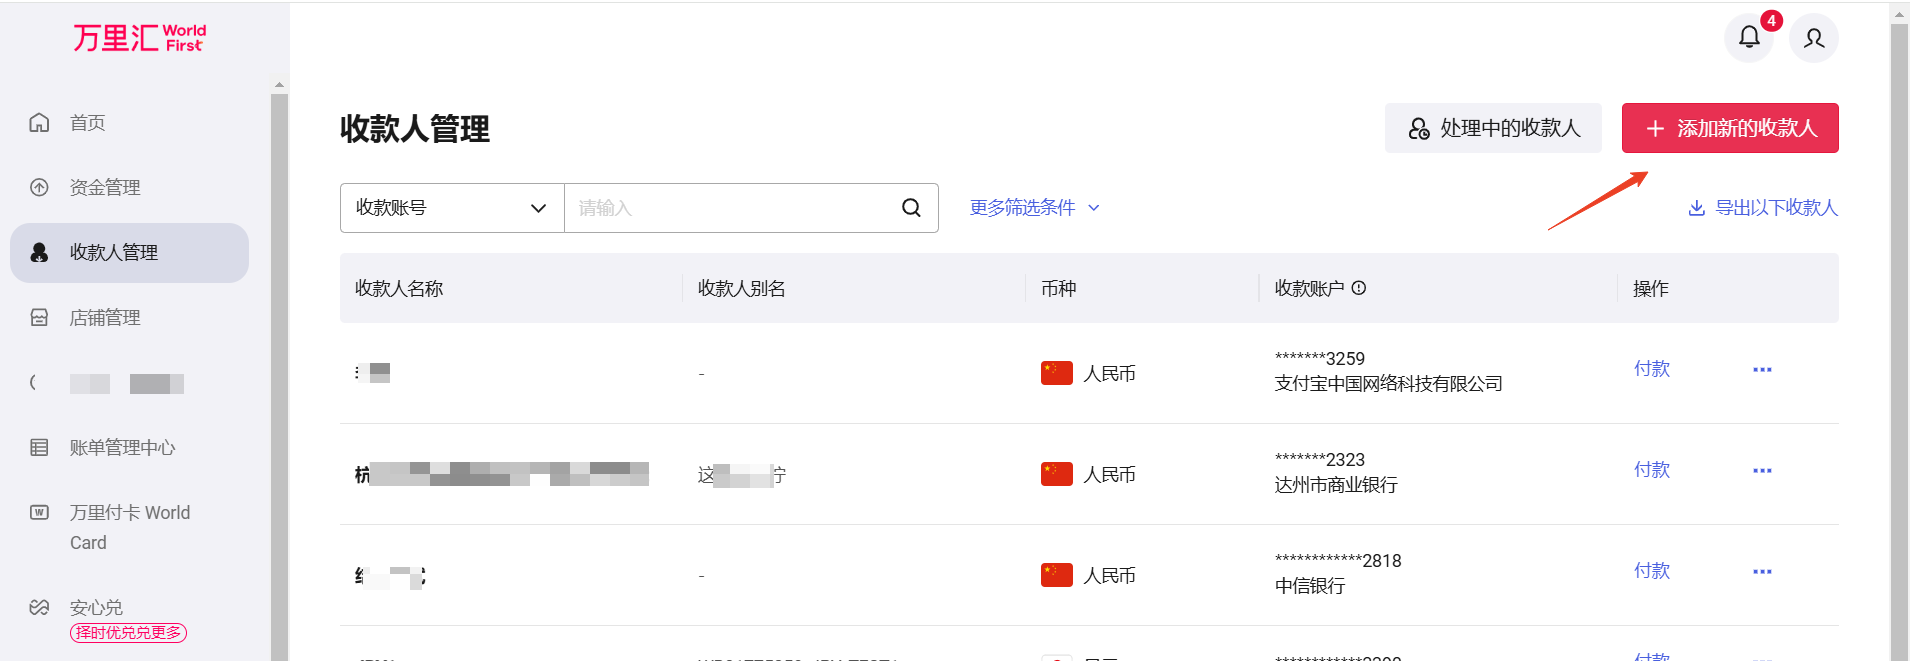Click the info icon beside 收款账户
The height and width of the screenshot is (661, 1910).
(1359, 288)
